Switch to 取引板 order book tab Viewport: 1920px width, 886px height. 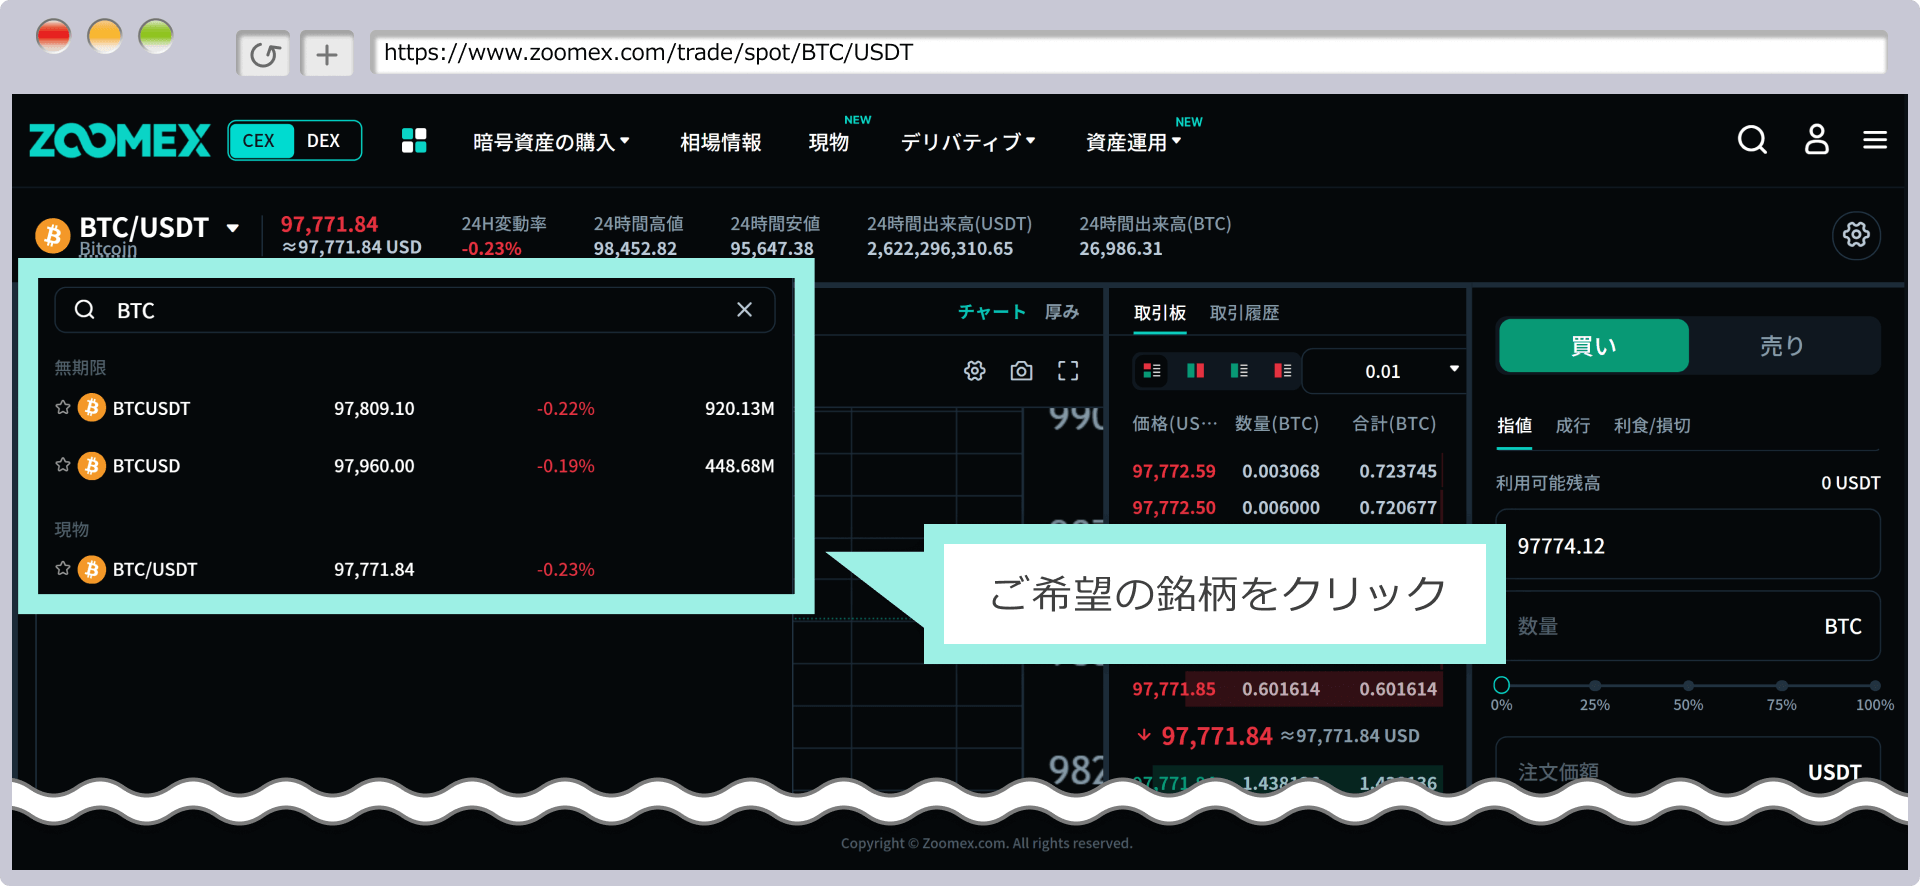coord(1160,313)
